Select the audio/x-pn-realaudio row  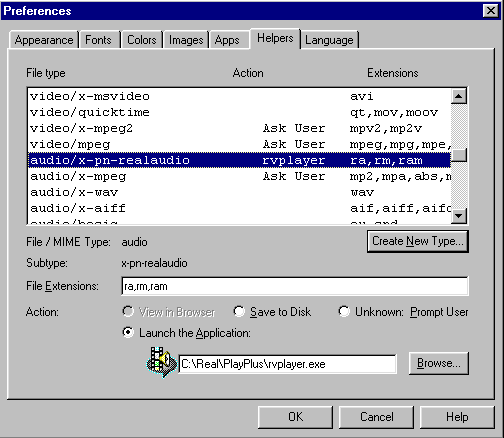tap(239, 160)
